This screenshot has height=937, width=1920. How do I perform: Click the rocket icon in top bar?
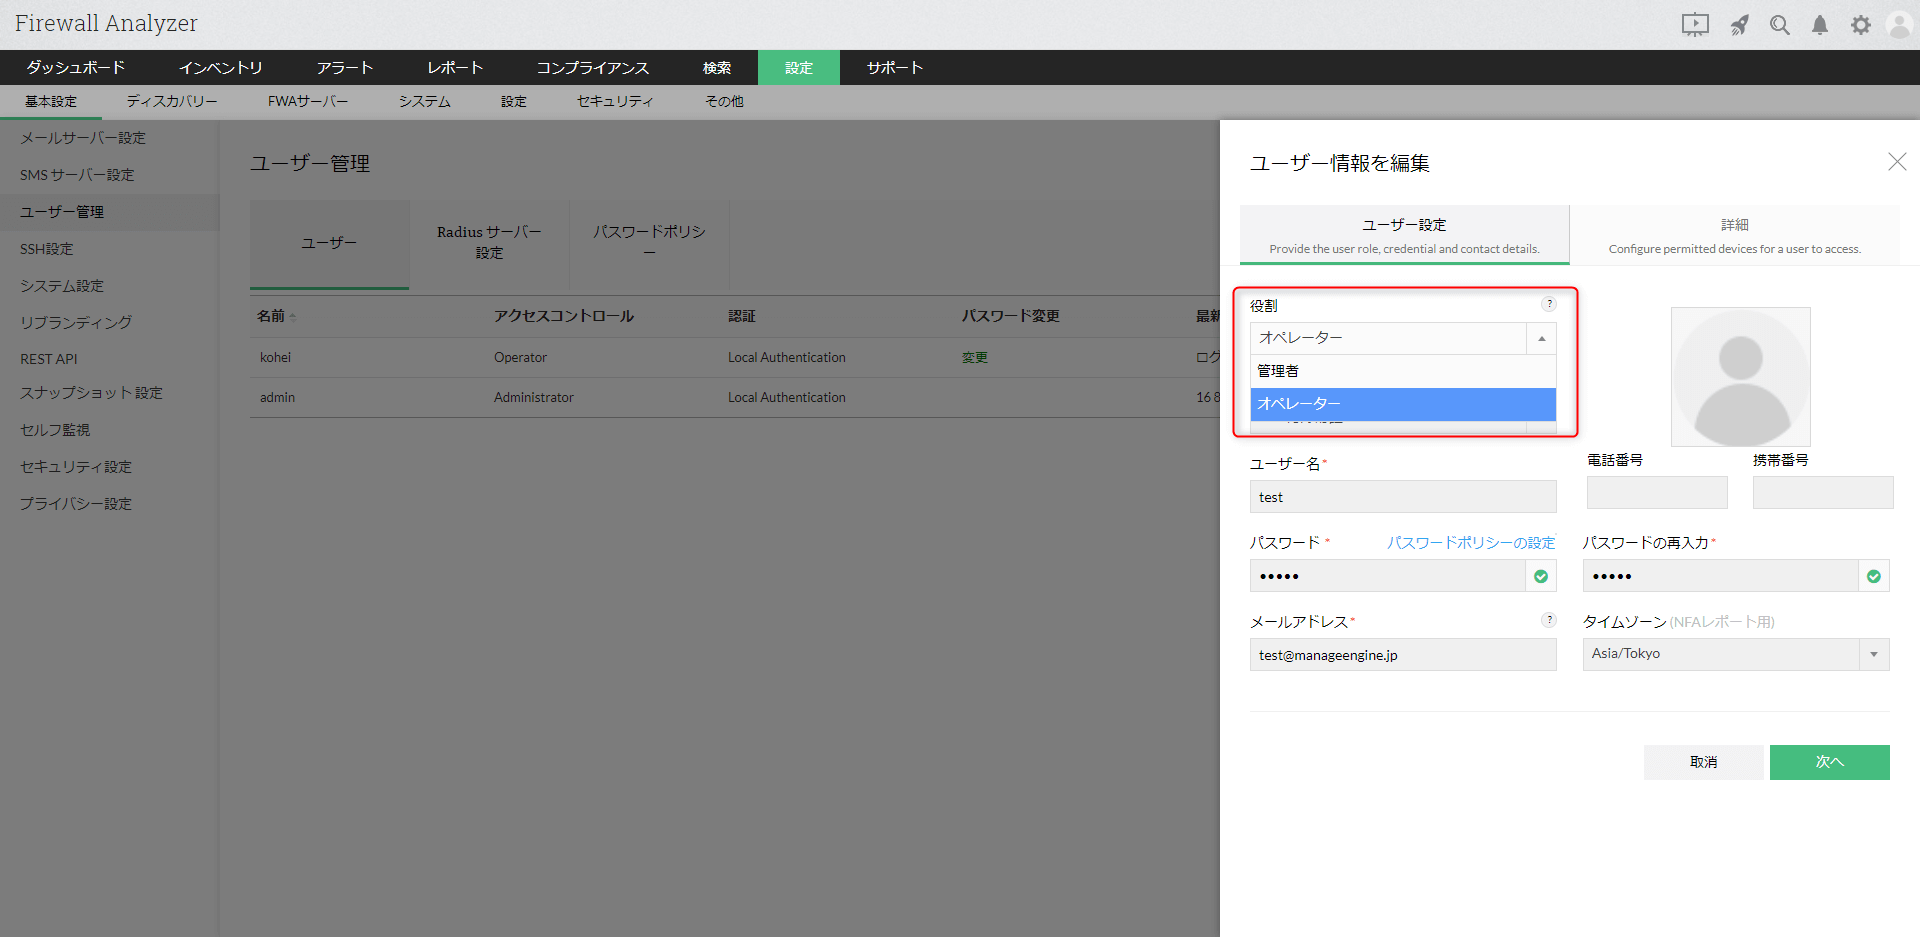tap(1740, 25)
